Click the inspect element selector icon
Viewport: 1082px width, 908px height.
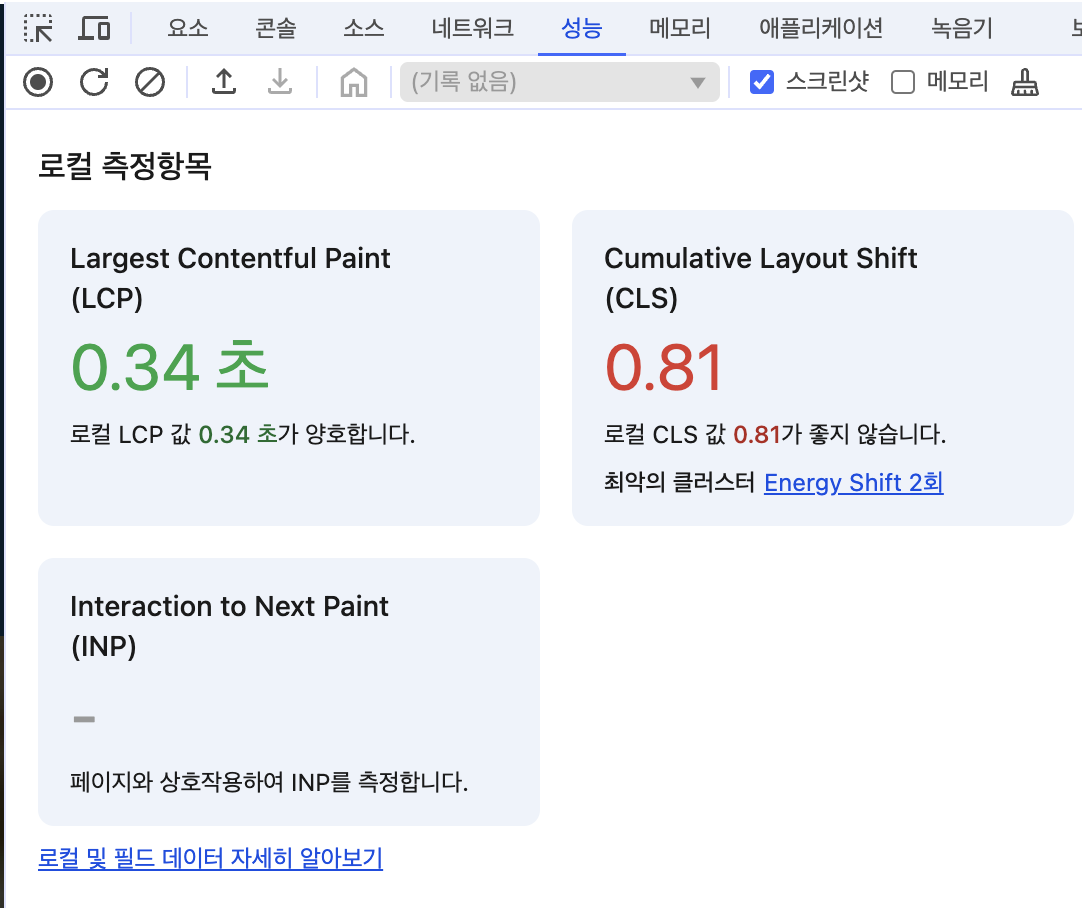click(38, 28)
